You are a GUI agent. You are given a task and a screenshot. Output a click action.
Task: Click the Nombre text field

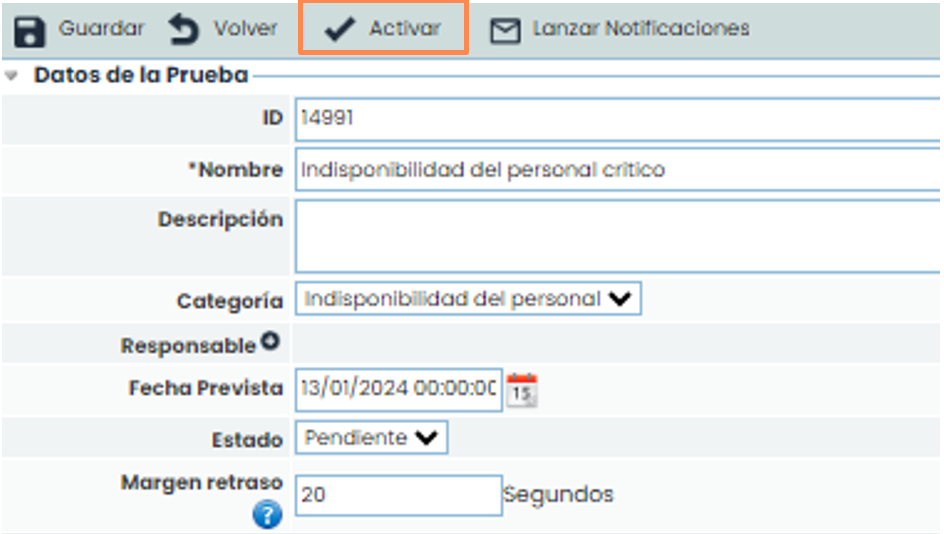[x=616, y=170]
